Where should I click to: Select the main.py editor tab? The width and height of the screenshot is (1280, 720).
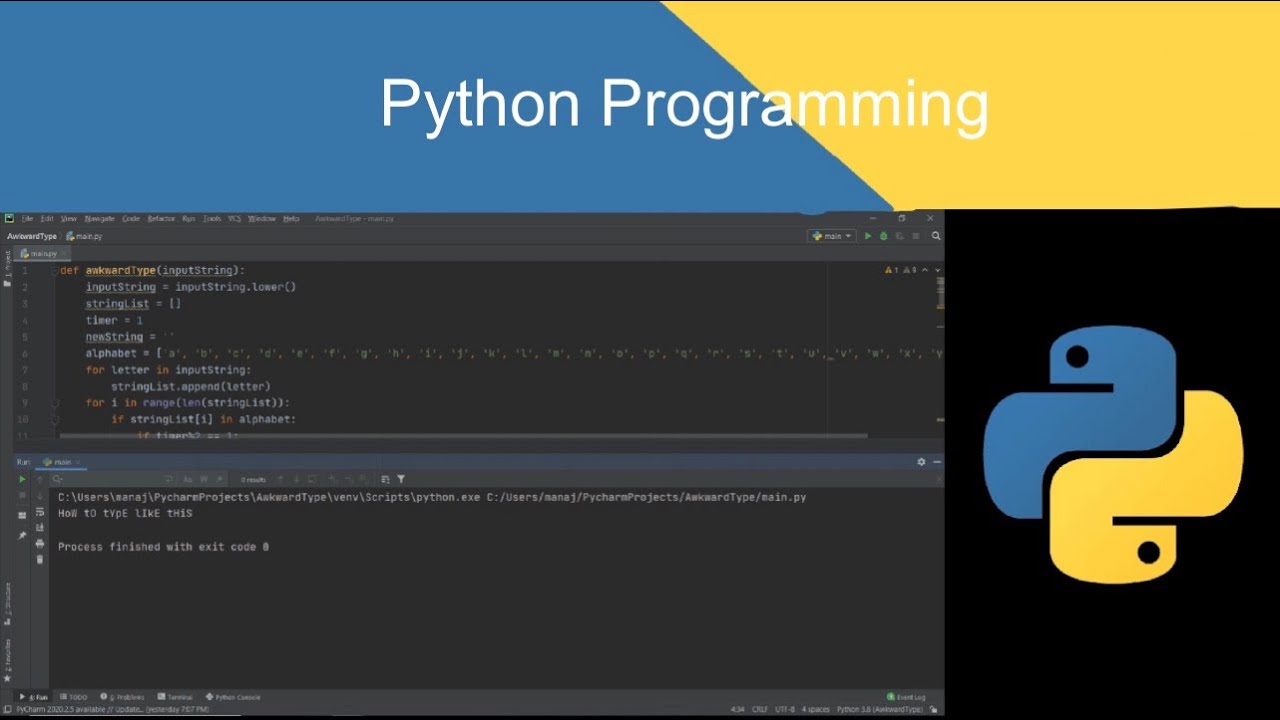[40, 254]
